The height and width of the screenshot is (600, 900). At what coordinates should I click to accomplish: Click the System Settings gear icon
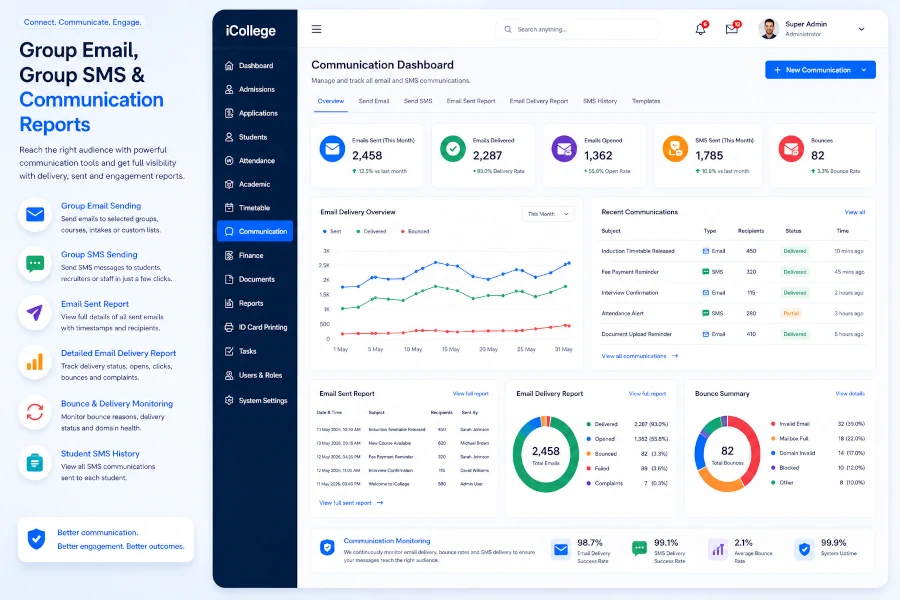pos(229,401)
